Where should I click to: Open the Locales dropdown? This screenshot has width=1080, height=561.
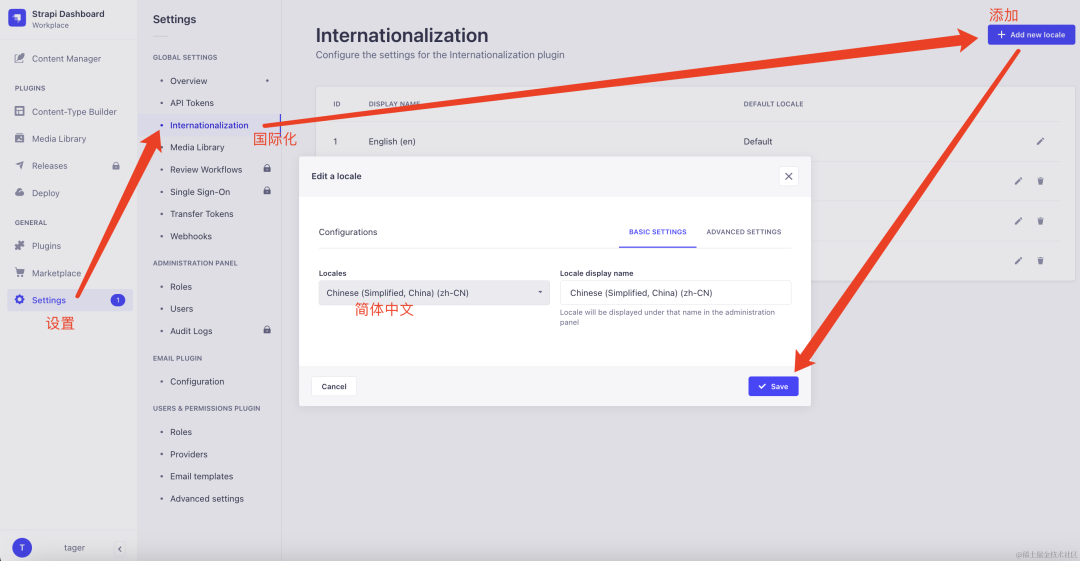coord(434,293)
